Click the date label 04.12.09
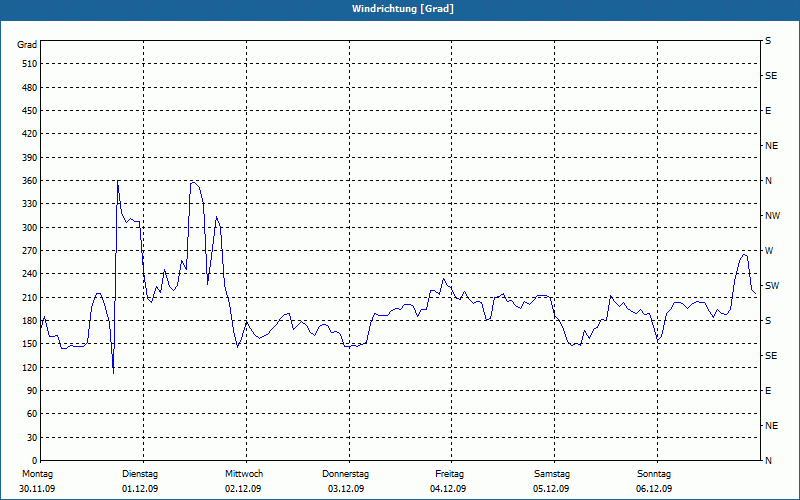 (448, 489)
